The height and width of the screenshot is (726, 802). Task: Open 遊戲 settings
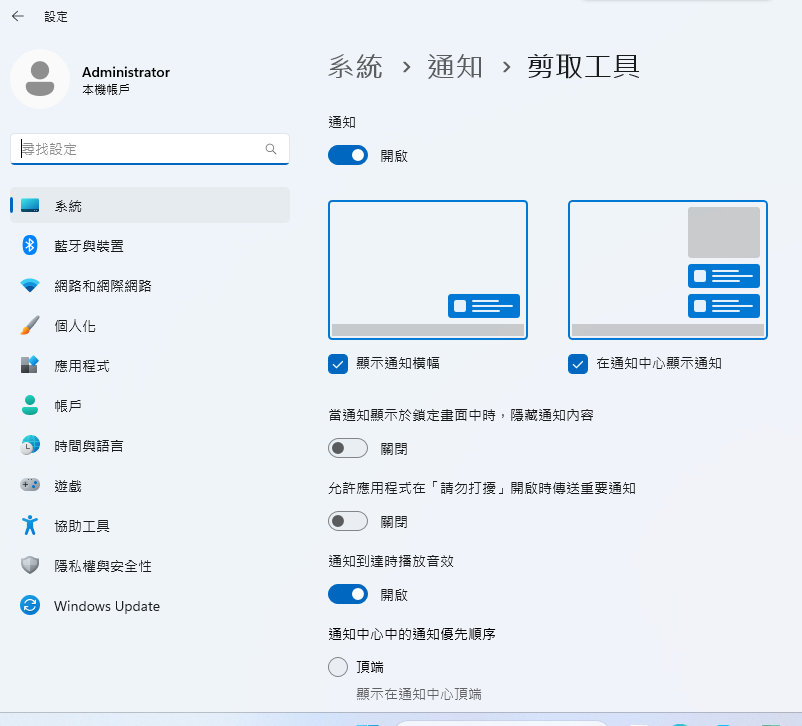tap(150, 485)
